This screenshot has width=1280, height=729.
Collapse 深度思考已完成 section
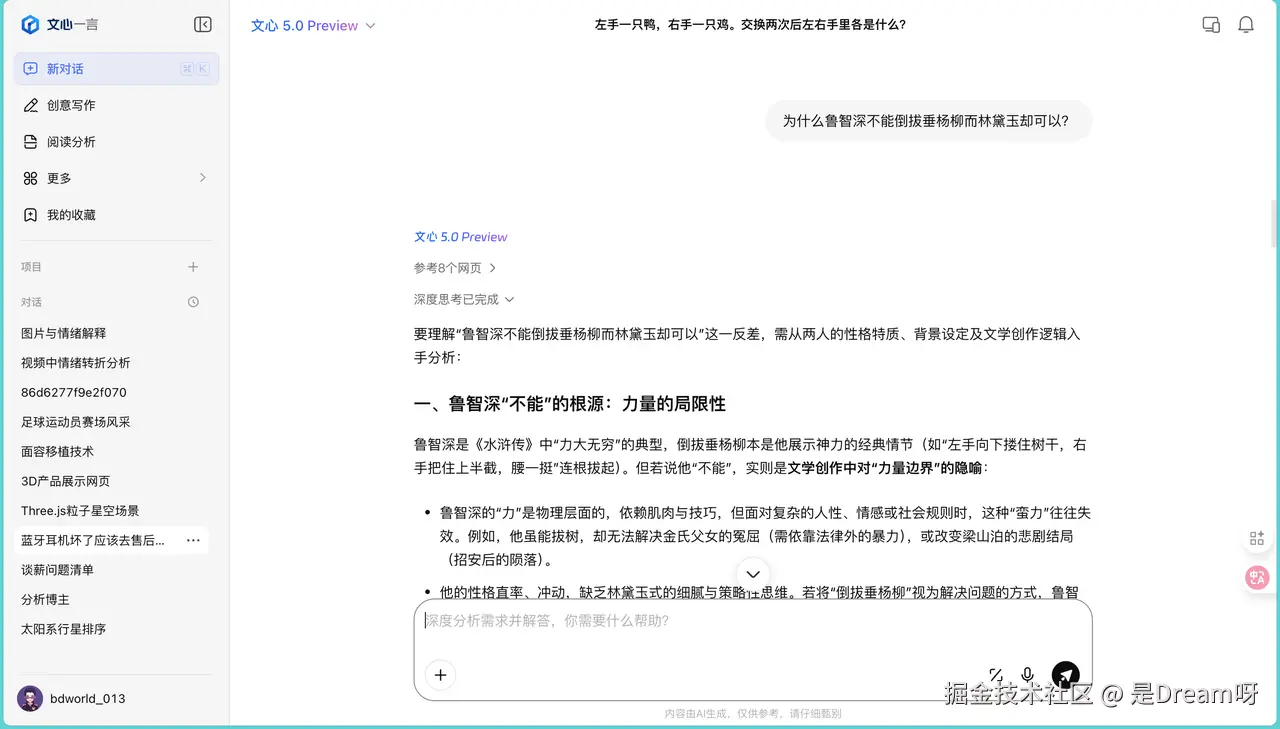pos(464,299)
